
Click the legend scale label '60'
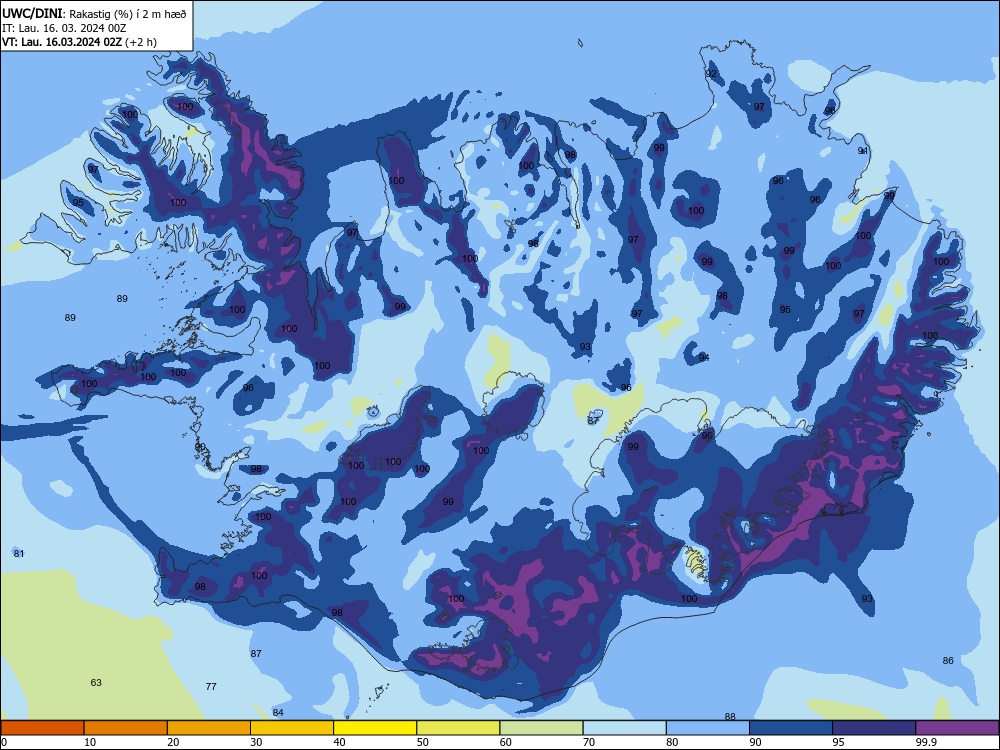click(506, 742)
